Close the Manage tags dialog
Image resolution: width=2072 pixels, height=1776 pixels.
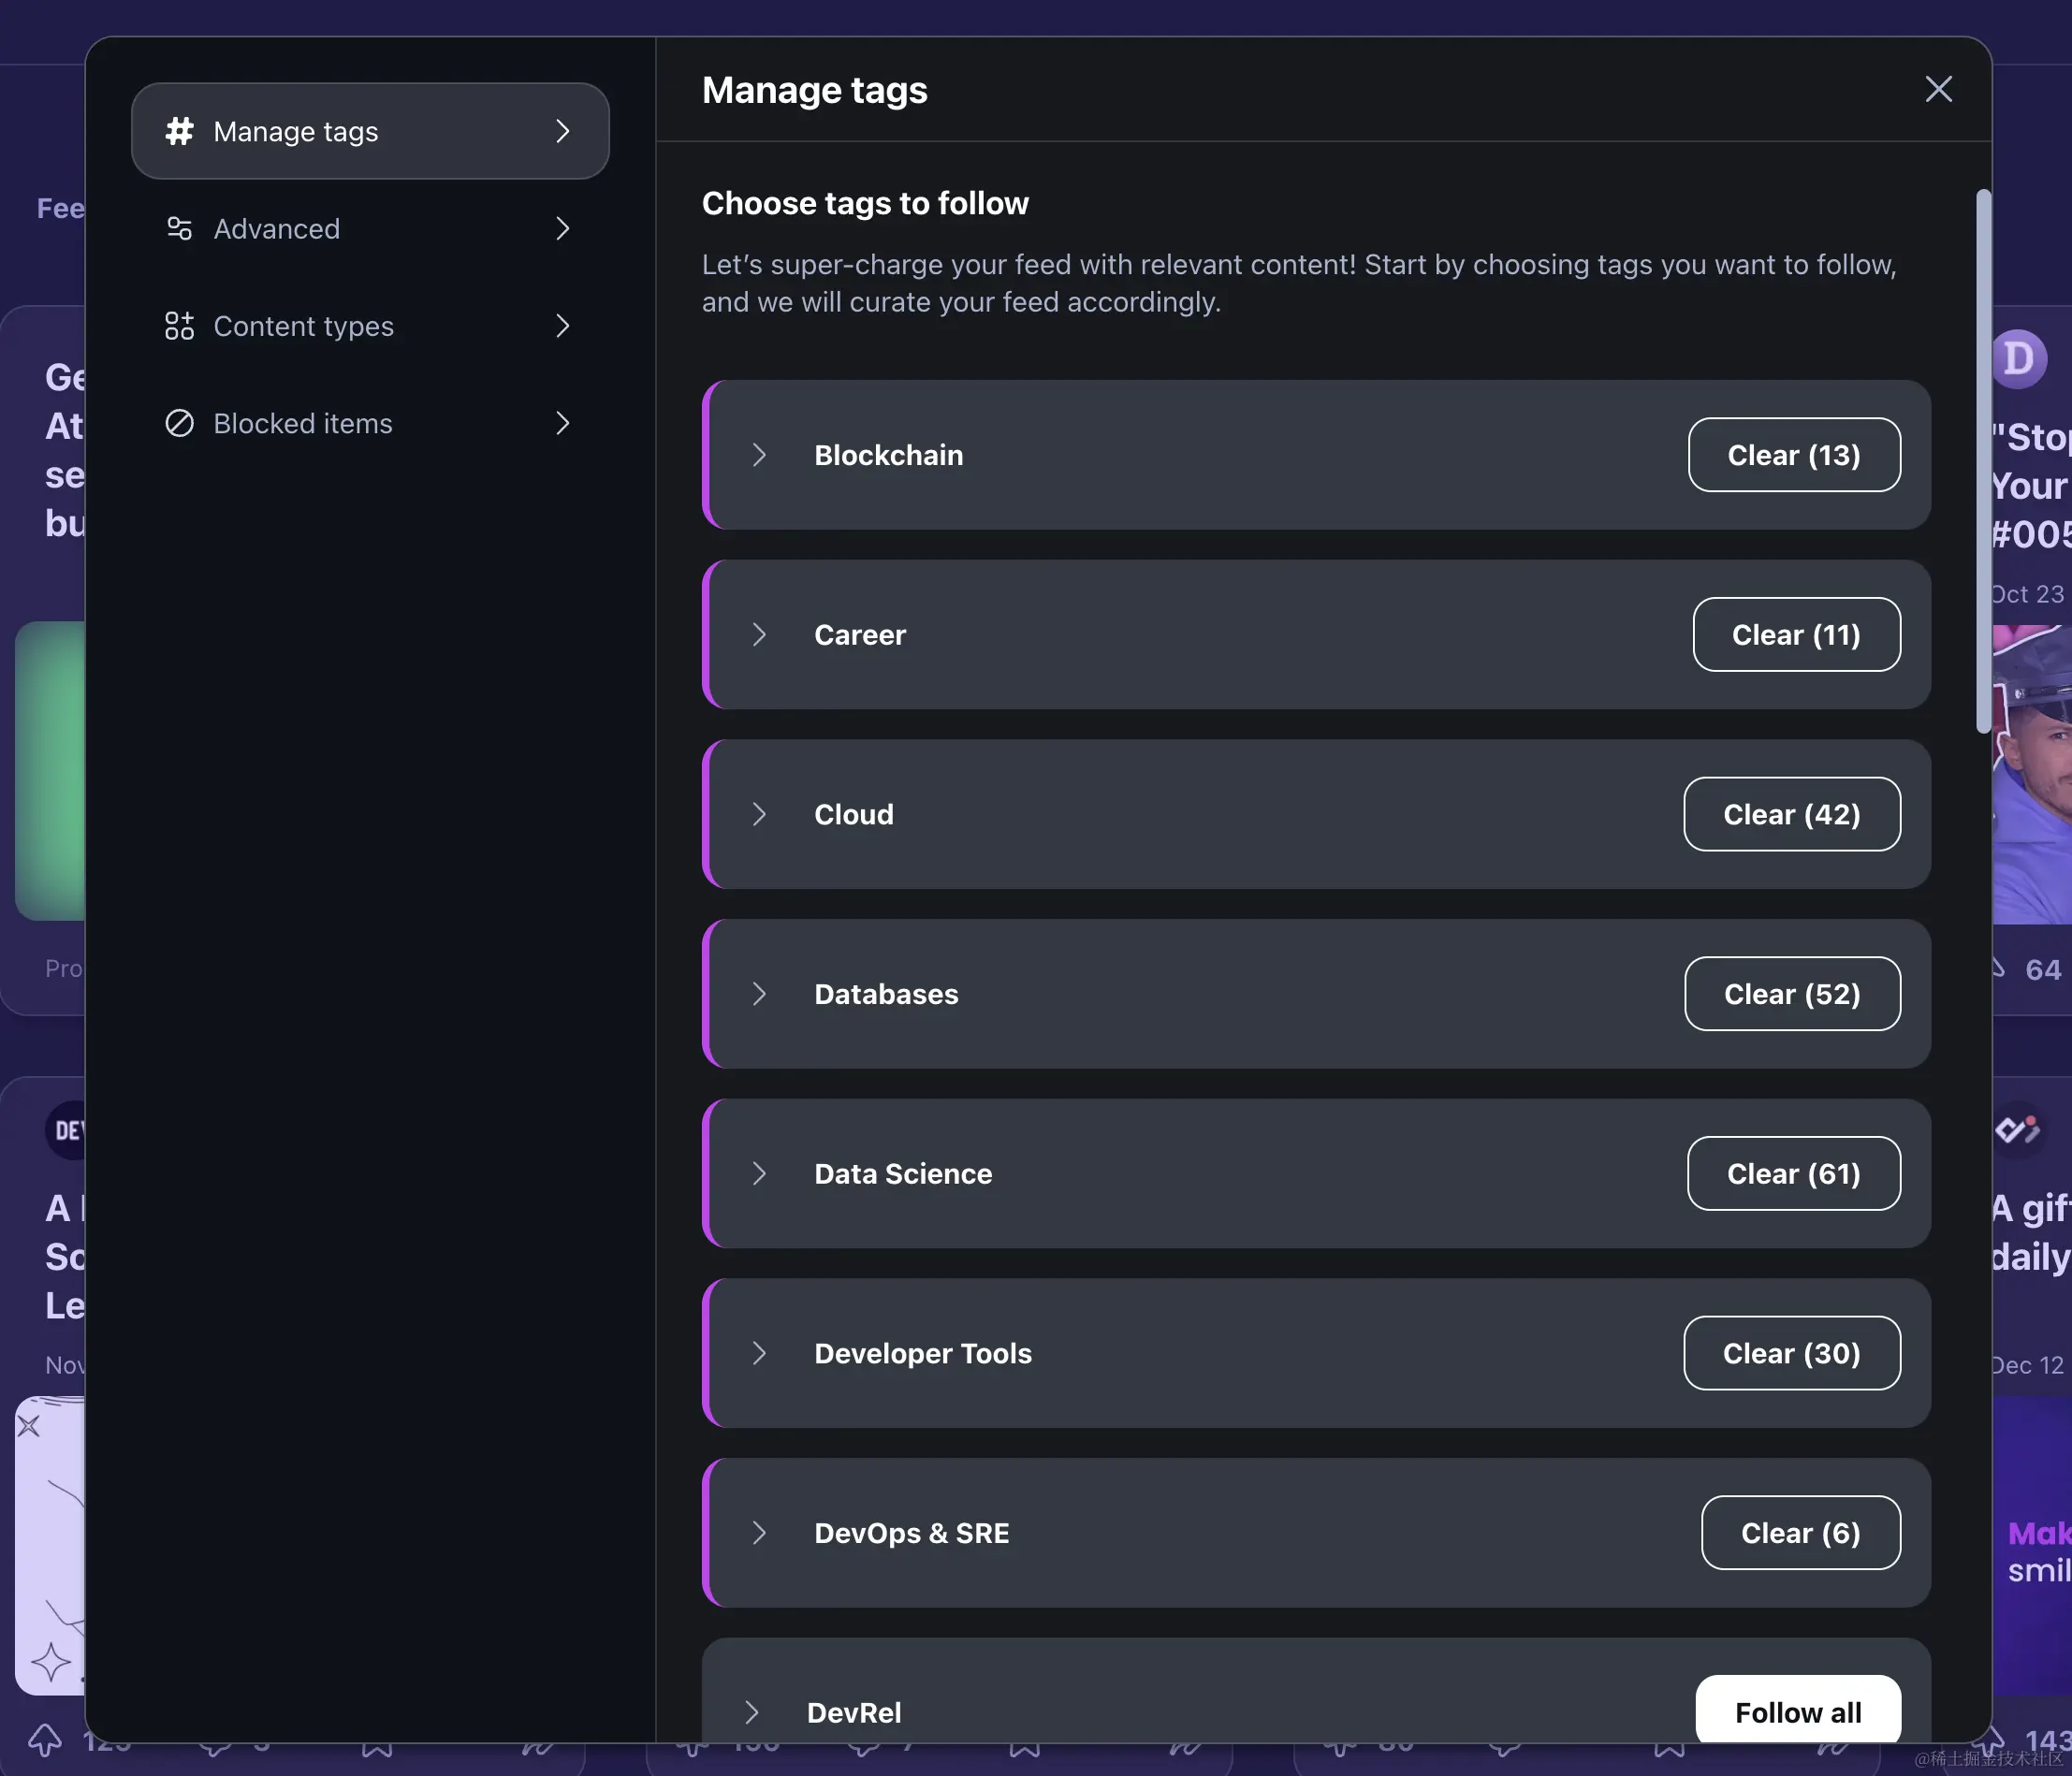[x=1938, y=90]
